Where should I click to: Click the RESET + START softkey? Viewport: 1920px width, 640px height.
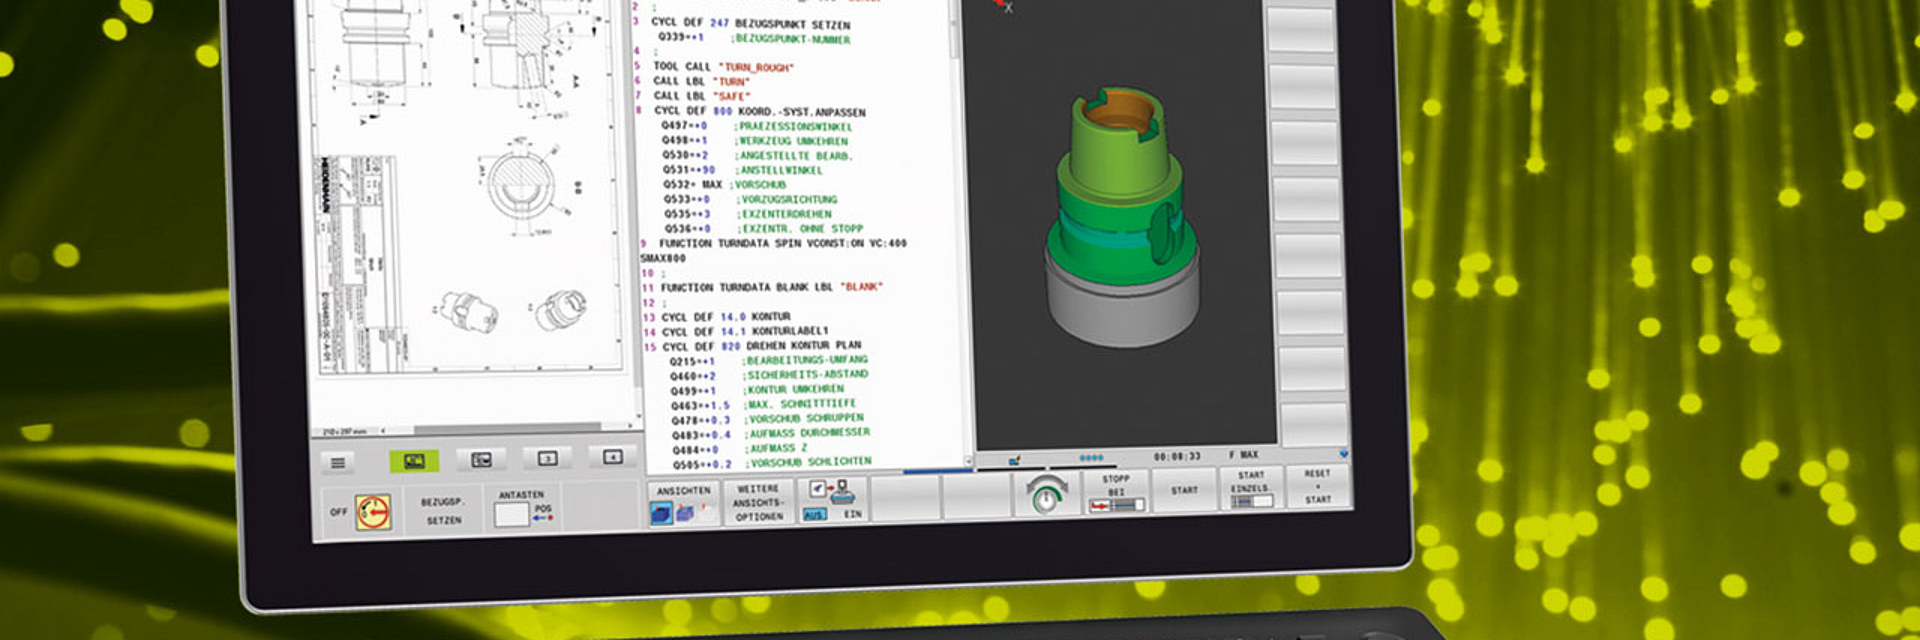[x=1318, y=485]
